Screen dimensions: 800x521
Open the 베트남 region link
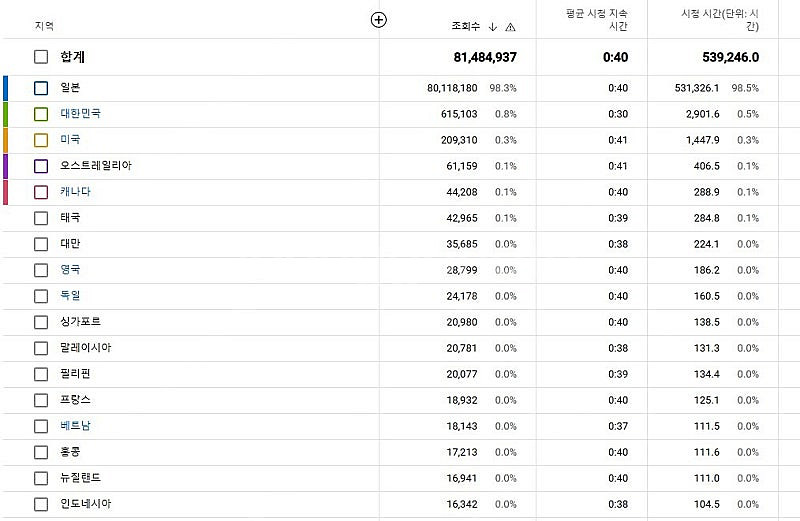coord(75,426)
